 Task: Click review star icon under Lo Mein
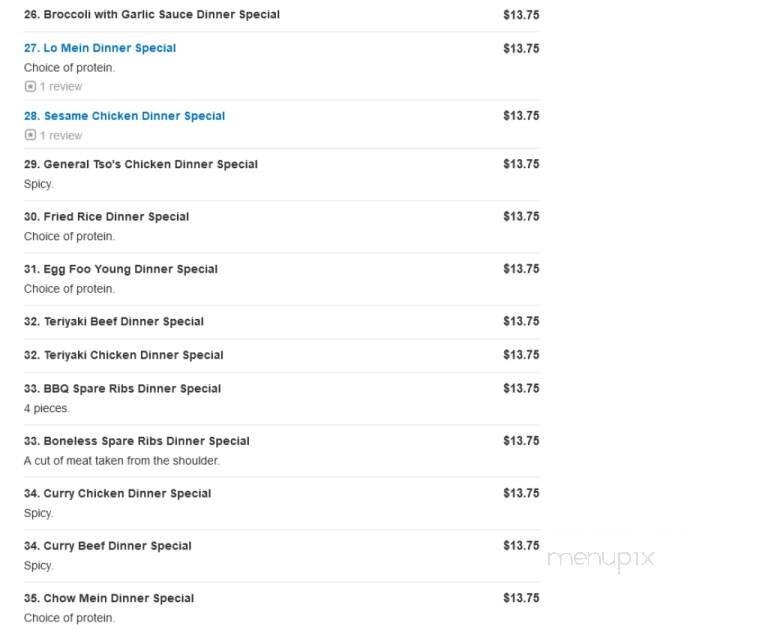30,87
